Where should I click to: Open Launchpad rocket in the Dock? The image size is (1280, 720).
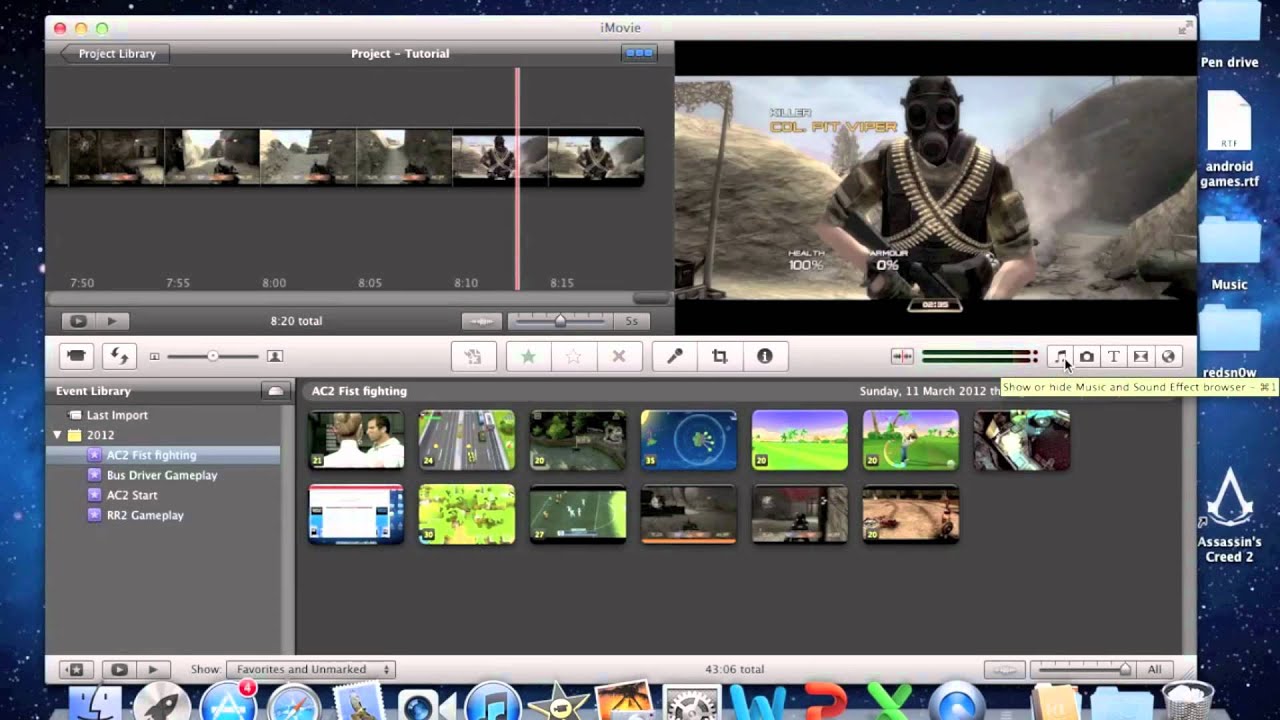click(x=161, y=702)
